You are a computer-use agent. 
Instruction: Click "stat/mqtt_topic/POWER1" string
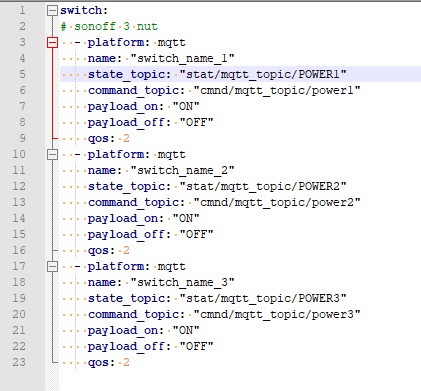click(263, 74)
